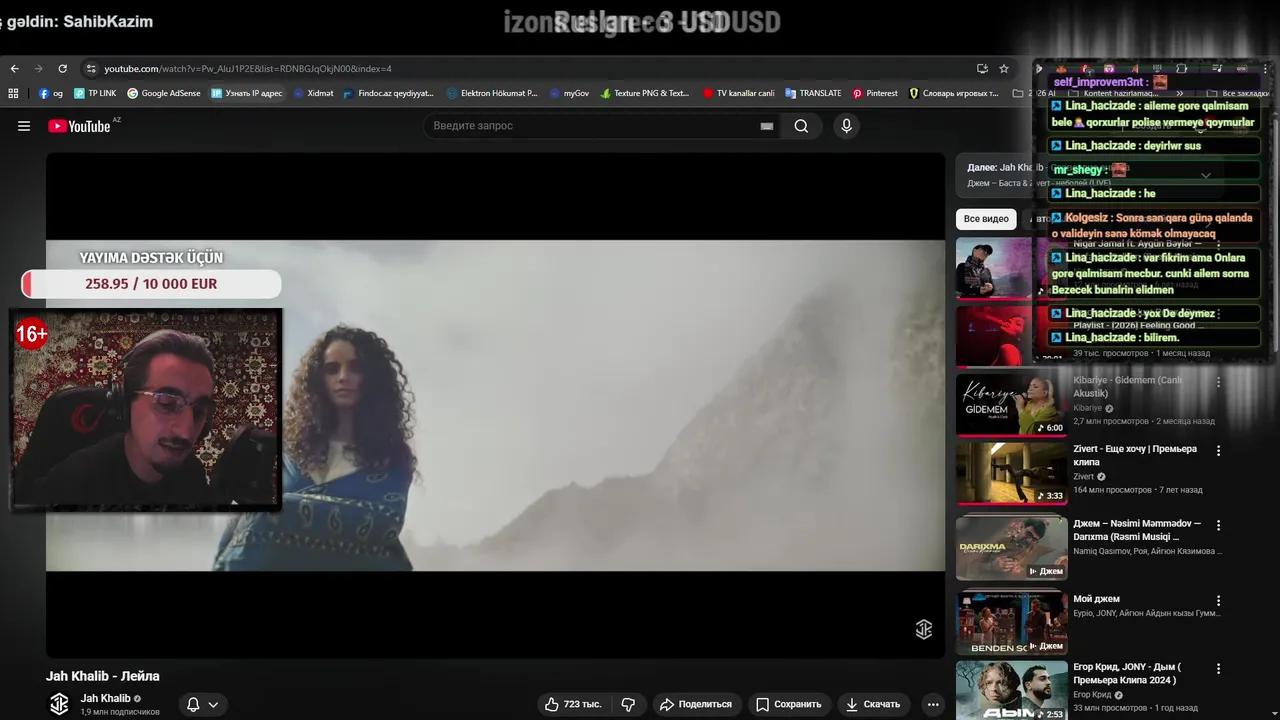Open the Kibariye - Gidemem thumbnail

1011,405
